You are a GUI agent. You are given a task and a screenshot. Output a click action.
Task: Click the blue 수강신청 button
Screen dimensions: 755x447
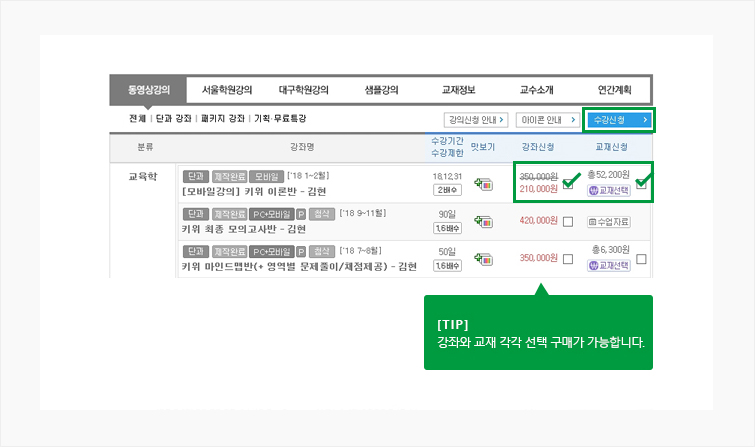pyautogui.click(x=619, y=120)
